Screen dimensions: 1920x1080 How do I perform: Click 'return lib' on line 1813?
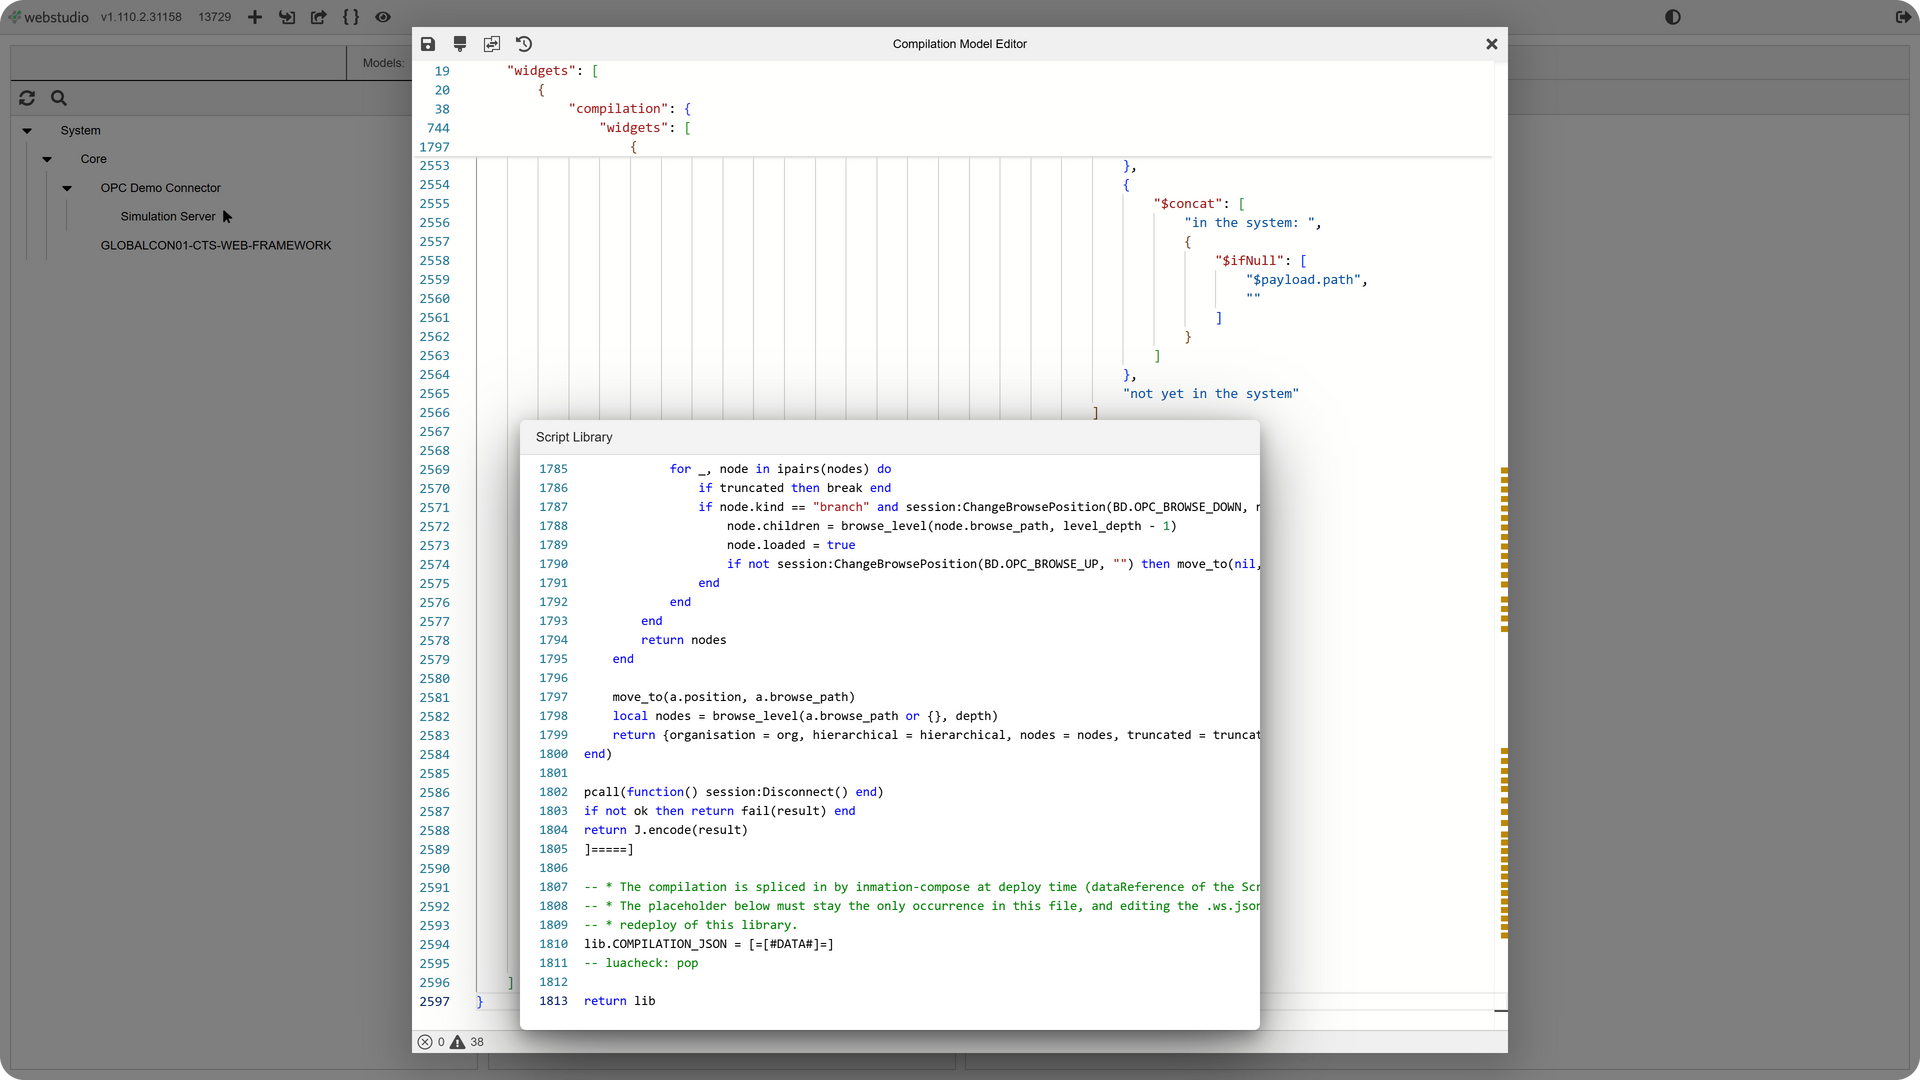pyautogui.click(x=620, y=1001)
